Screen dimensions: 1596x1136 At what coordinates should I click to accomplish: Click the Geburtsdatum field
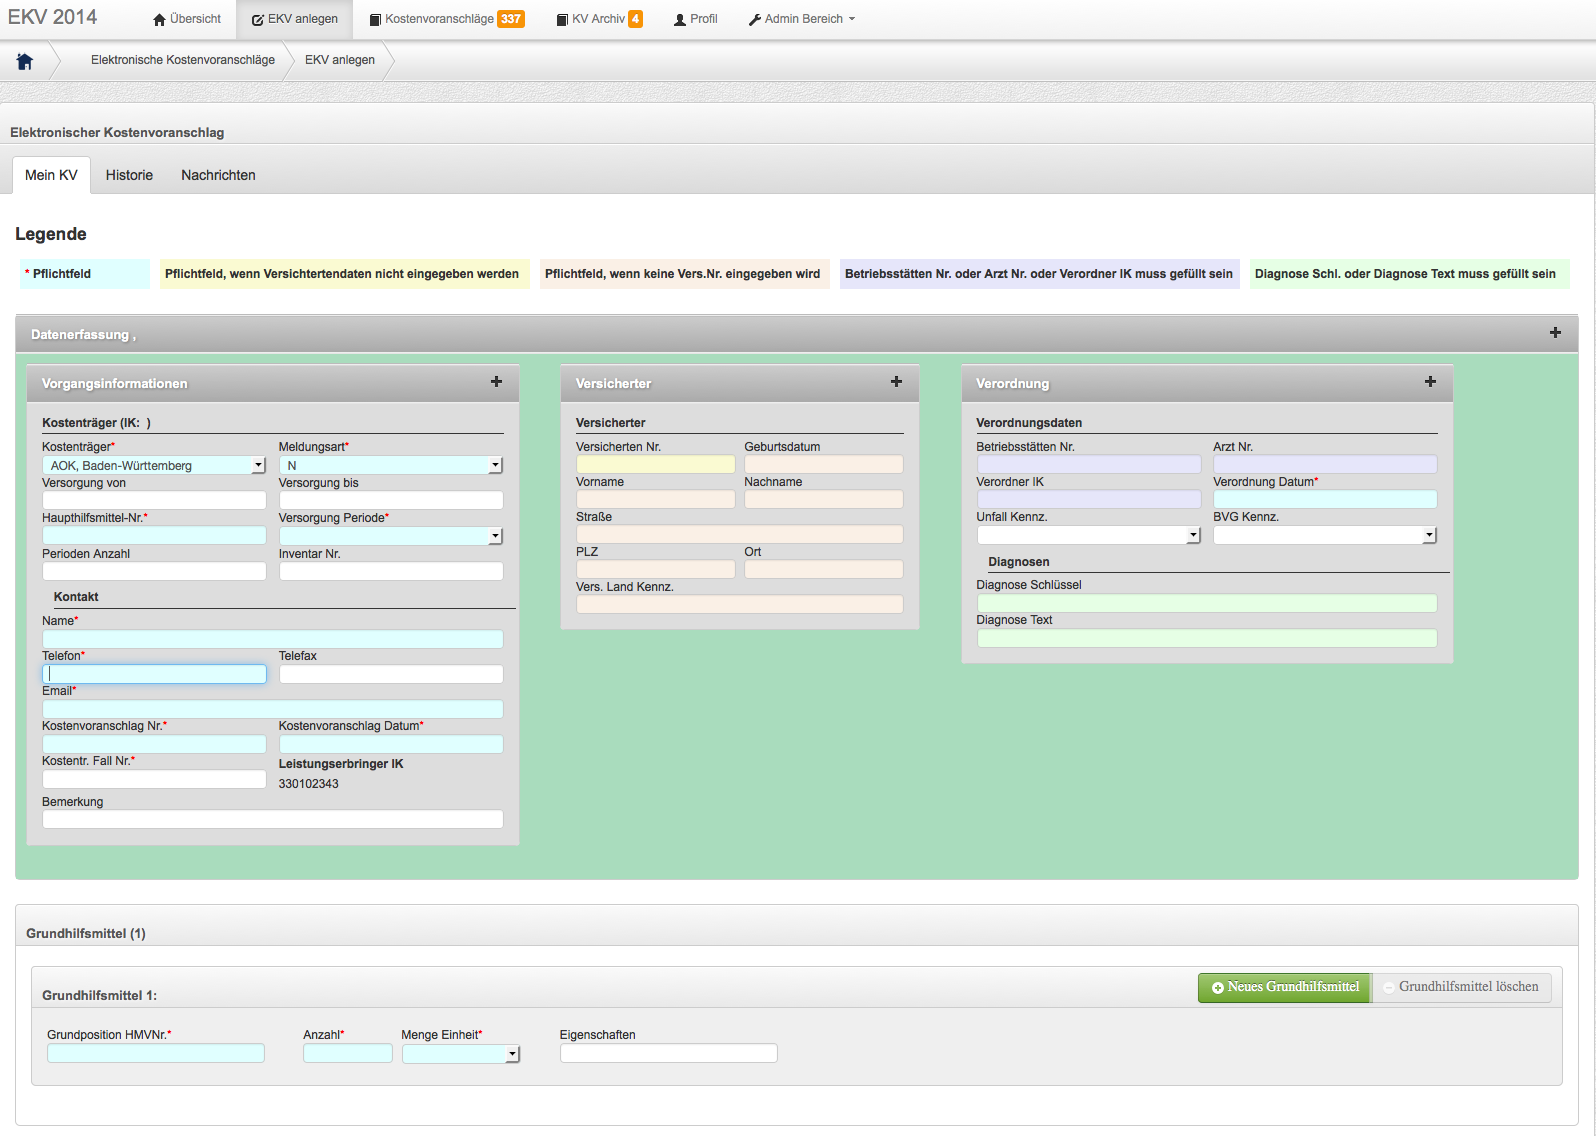tap(823, 464)
